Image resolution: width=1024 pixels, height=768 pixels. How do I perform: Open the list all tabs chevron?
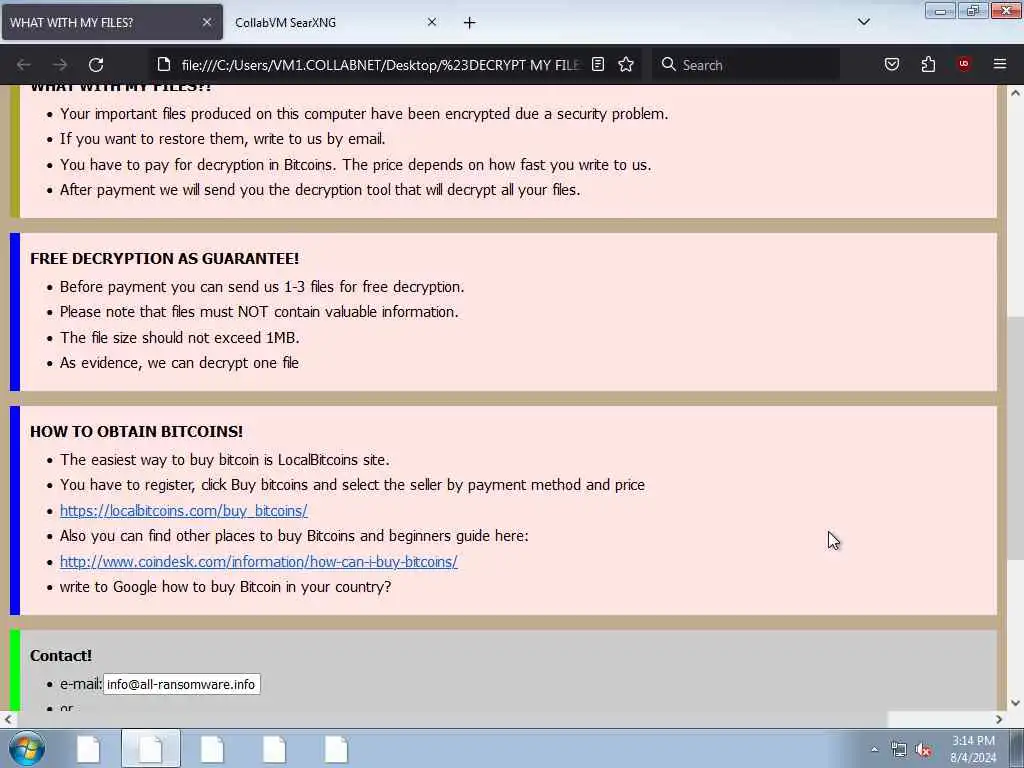[x=863, y=22]
